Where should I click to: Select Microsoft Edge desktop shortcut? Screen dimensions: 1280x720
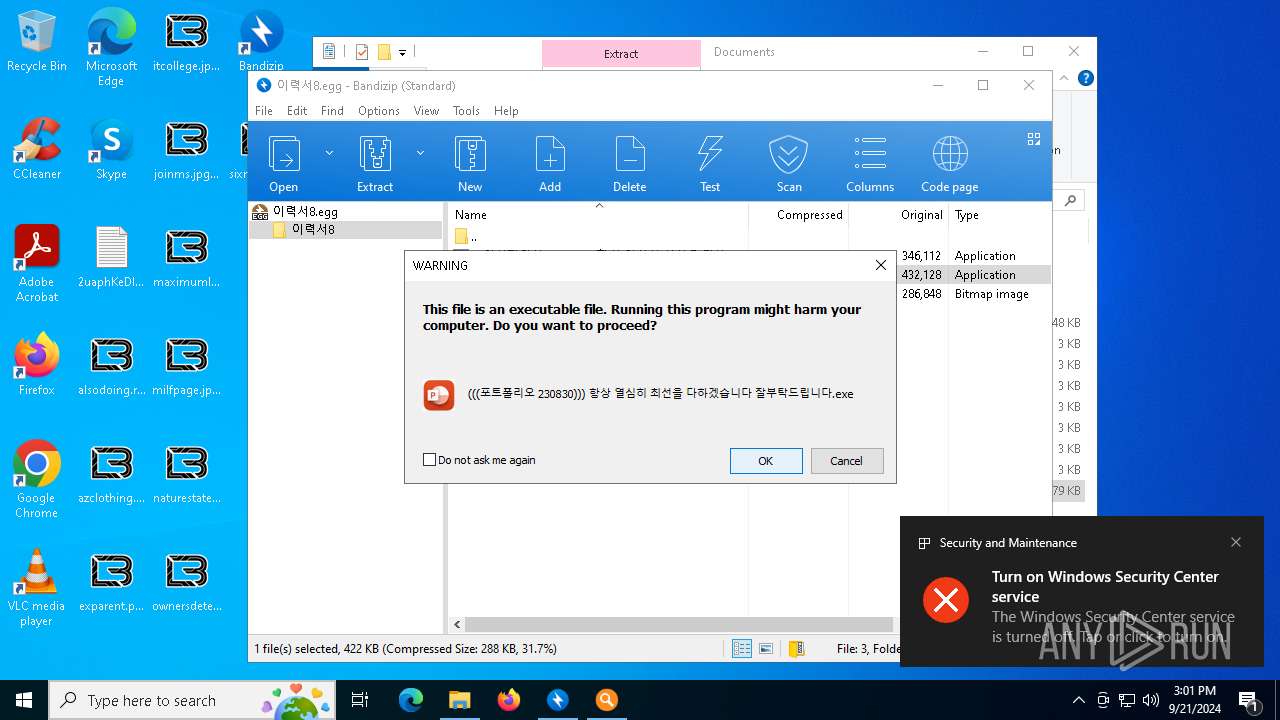tap(111, 48)
